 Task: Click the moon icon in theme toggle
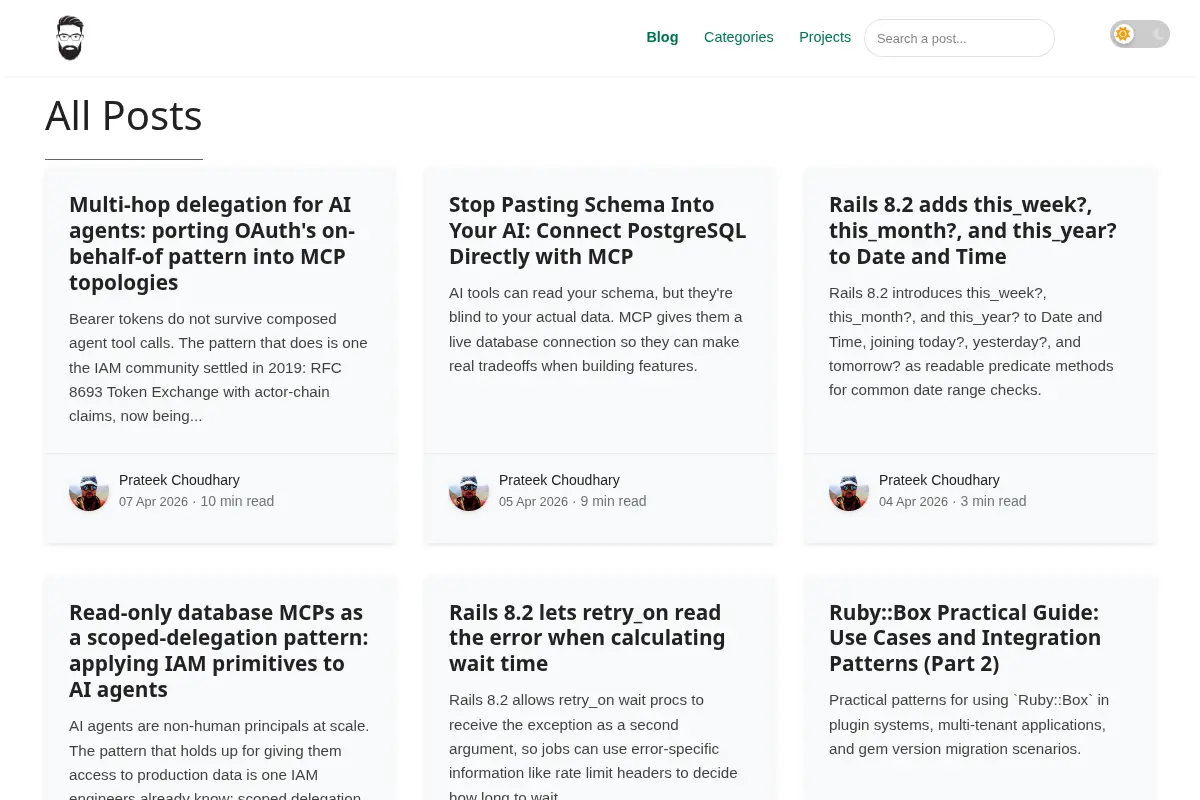[x=1158, y=34]
